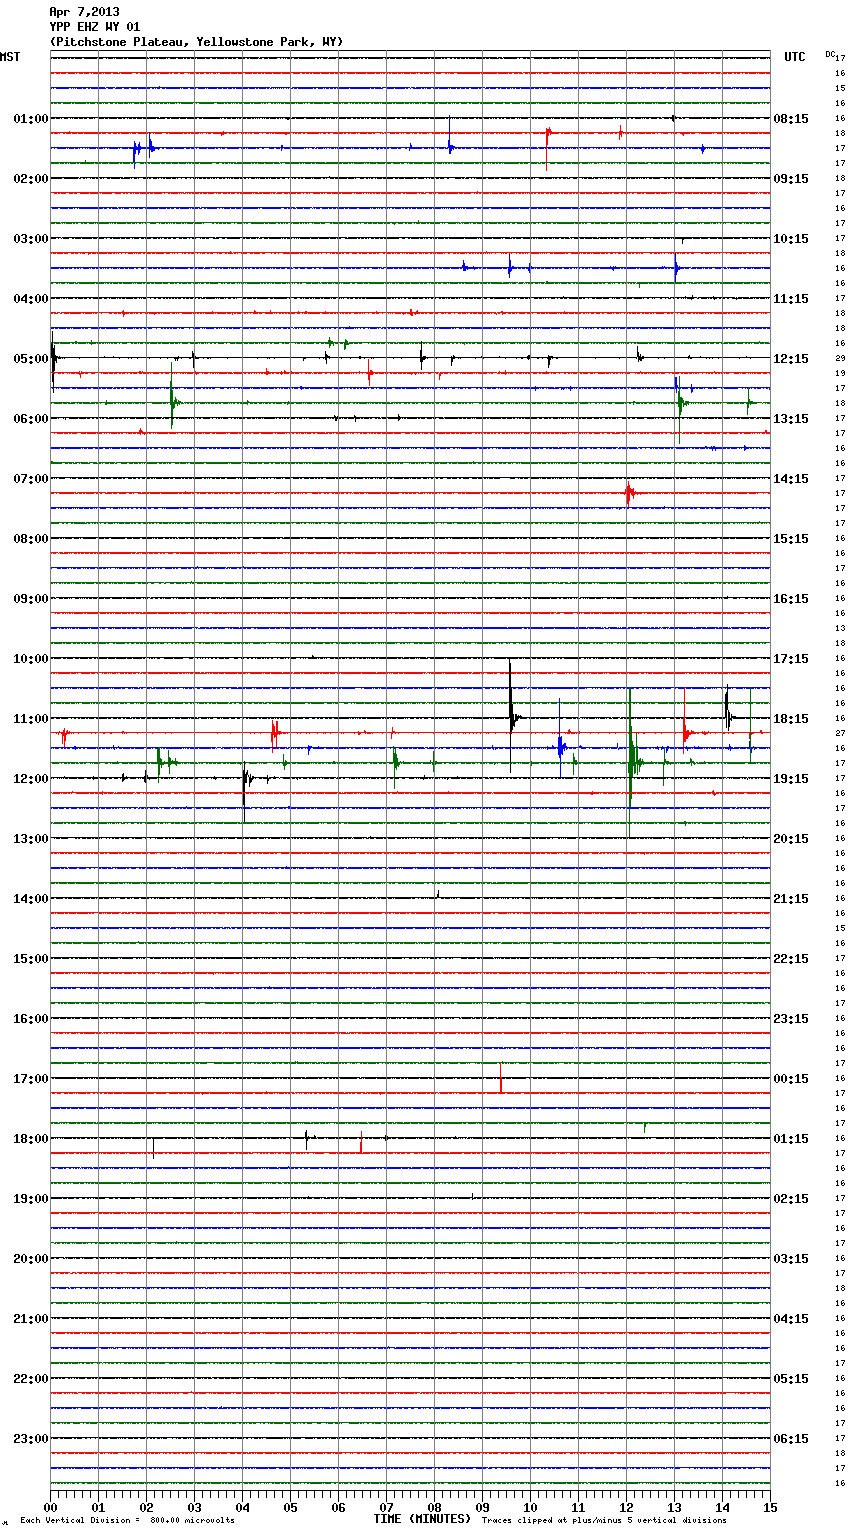The height and width of the screenshot is (1534, 850).
Task: Click the 08:15 UTC row label
Action: (791, 119)
